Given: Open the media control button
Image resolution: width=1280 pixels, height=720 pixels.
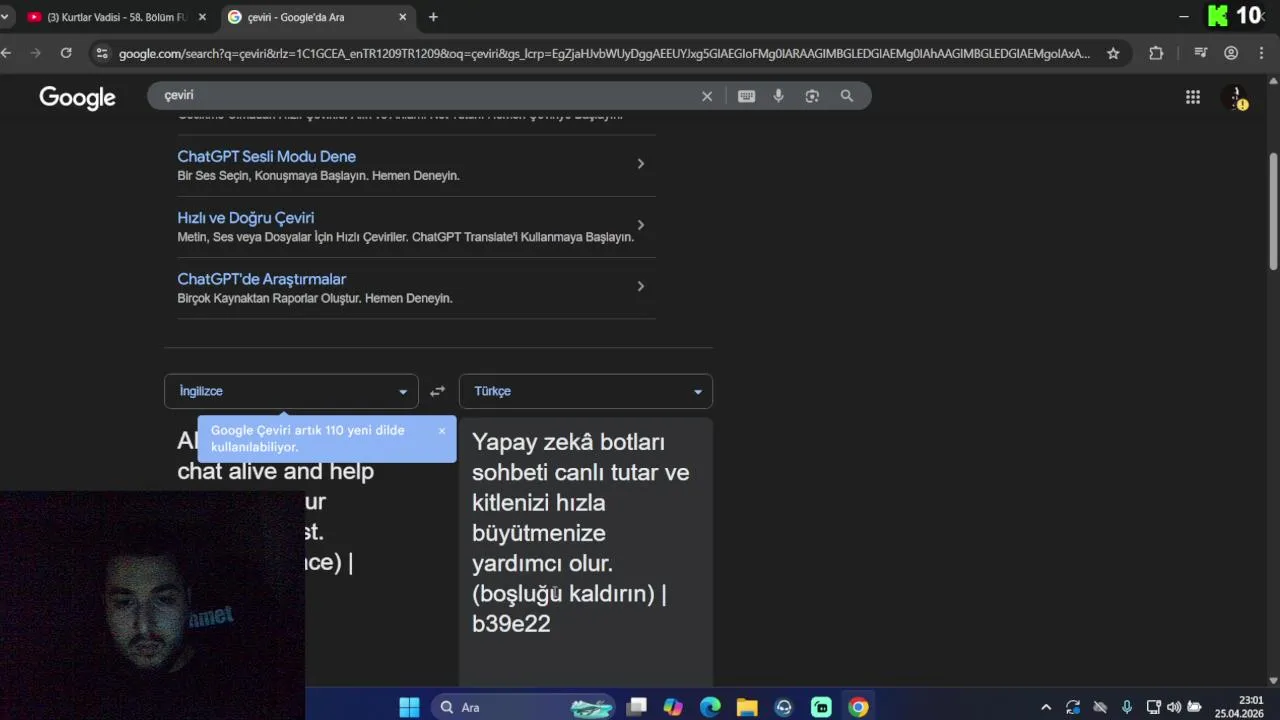Looking at the screenshot, I should point(1201,53).
